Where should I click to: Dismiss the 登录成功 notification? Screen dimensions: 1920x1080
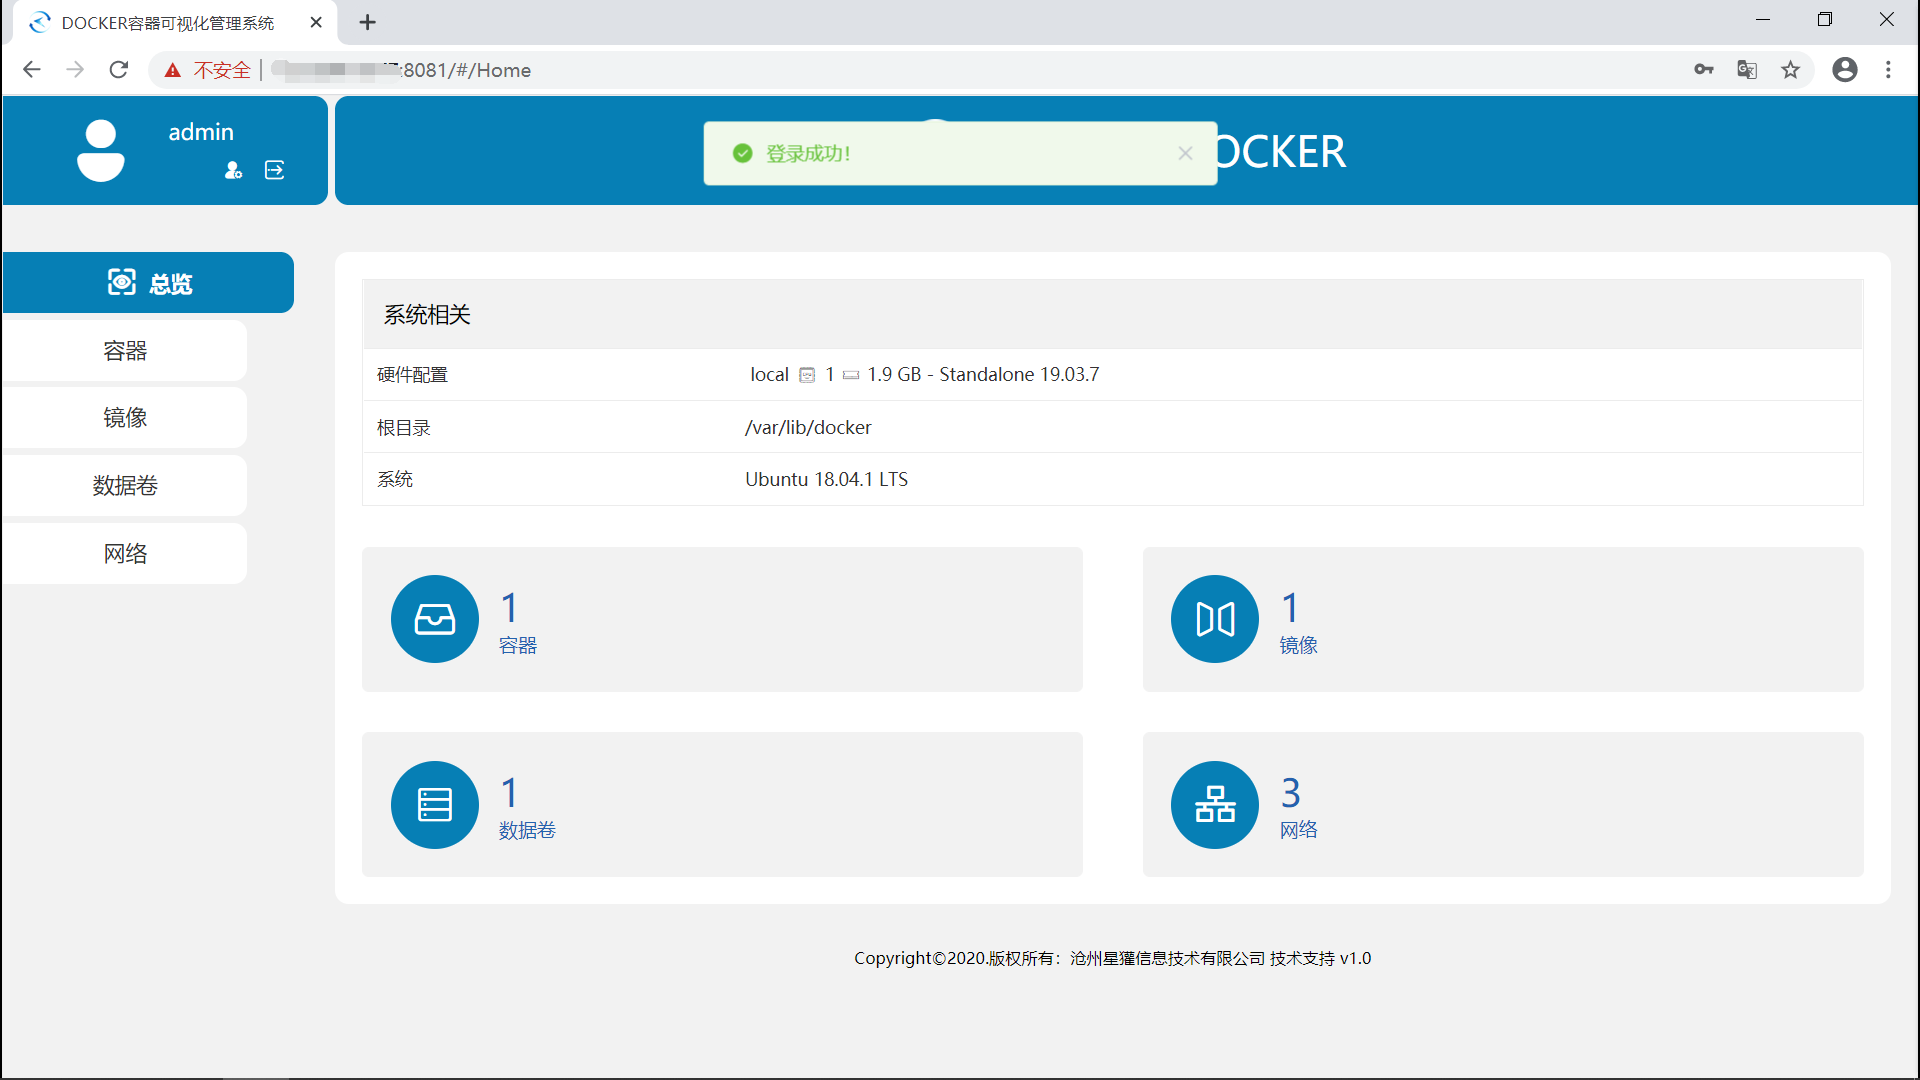[x=1185, y=153]
